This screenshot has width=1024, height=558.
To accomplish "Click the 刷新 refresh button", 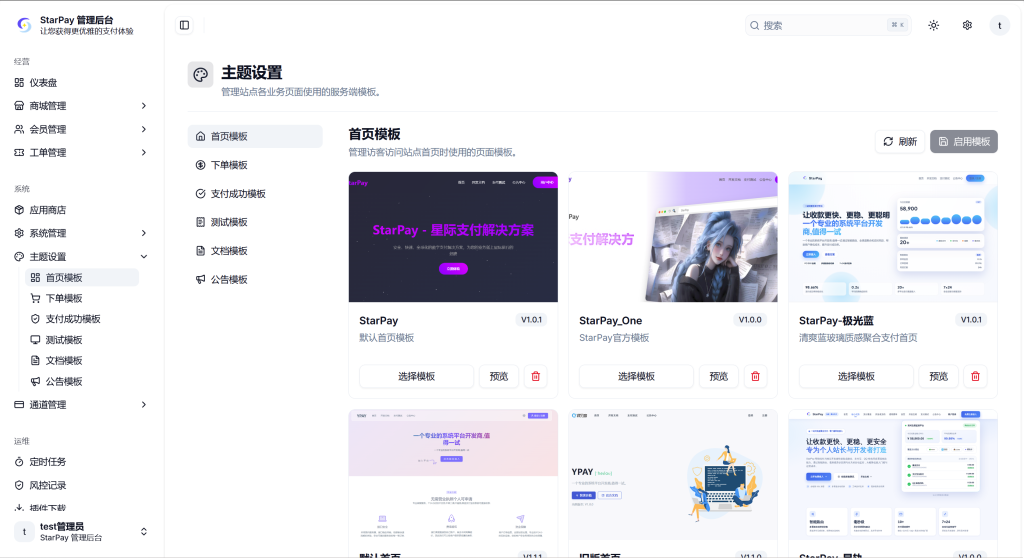I will coord(900,142).
